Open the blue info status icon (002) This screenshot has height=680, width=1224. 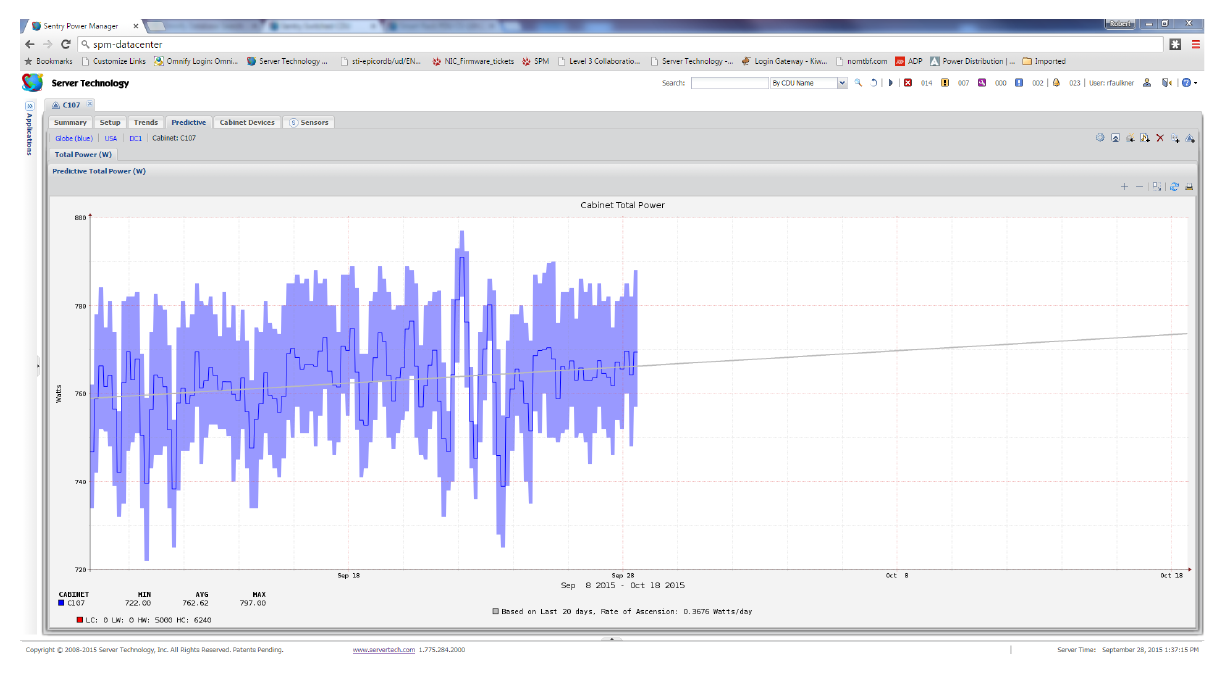(x=1019, y=83)
